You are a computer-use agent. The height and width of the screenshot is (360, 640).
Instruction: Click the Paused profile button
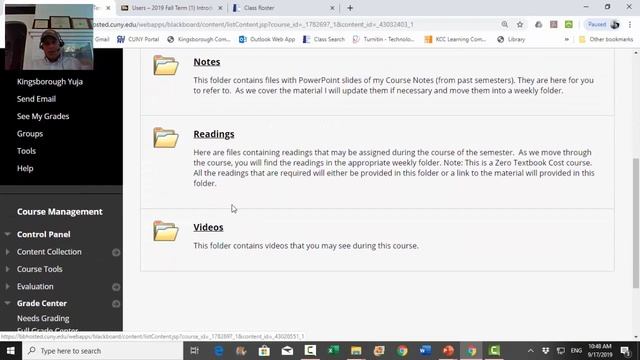[603, 24]
